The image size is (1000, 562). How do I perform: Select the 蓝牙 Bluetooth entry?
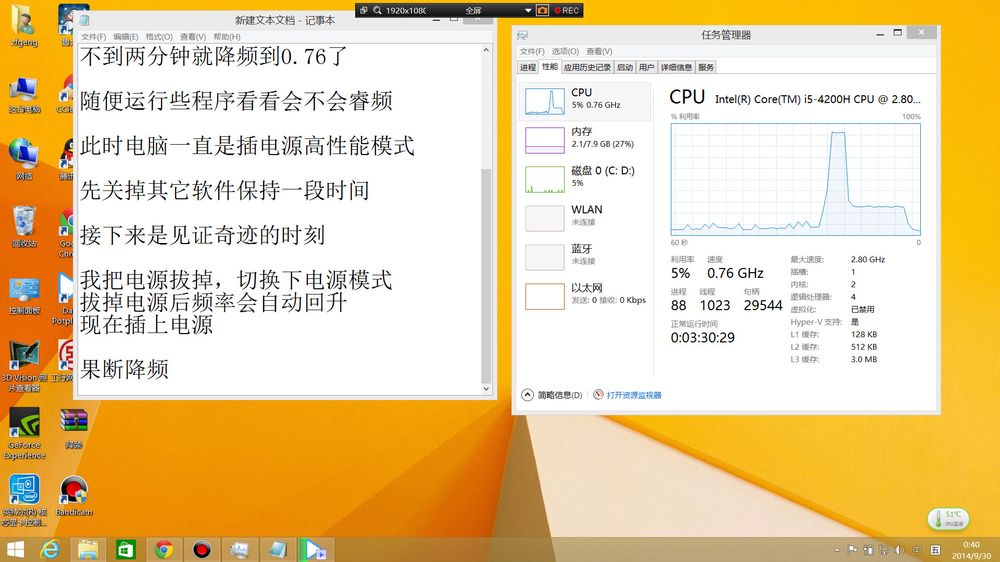point(585,257)
